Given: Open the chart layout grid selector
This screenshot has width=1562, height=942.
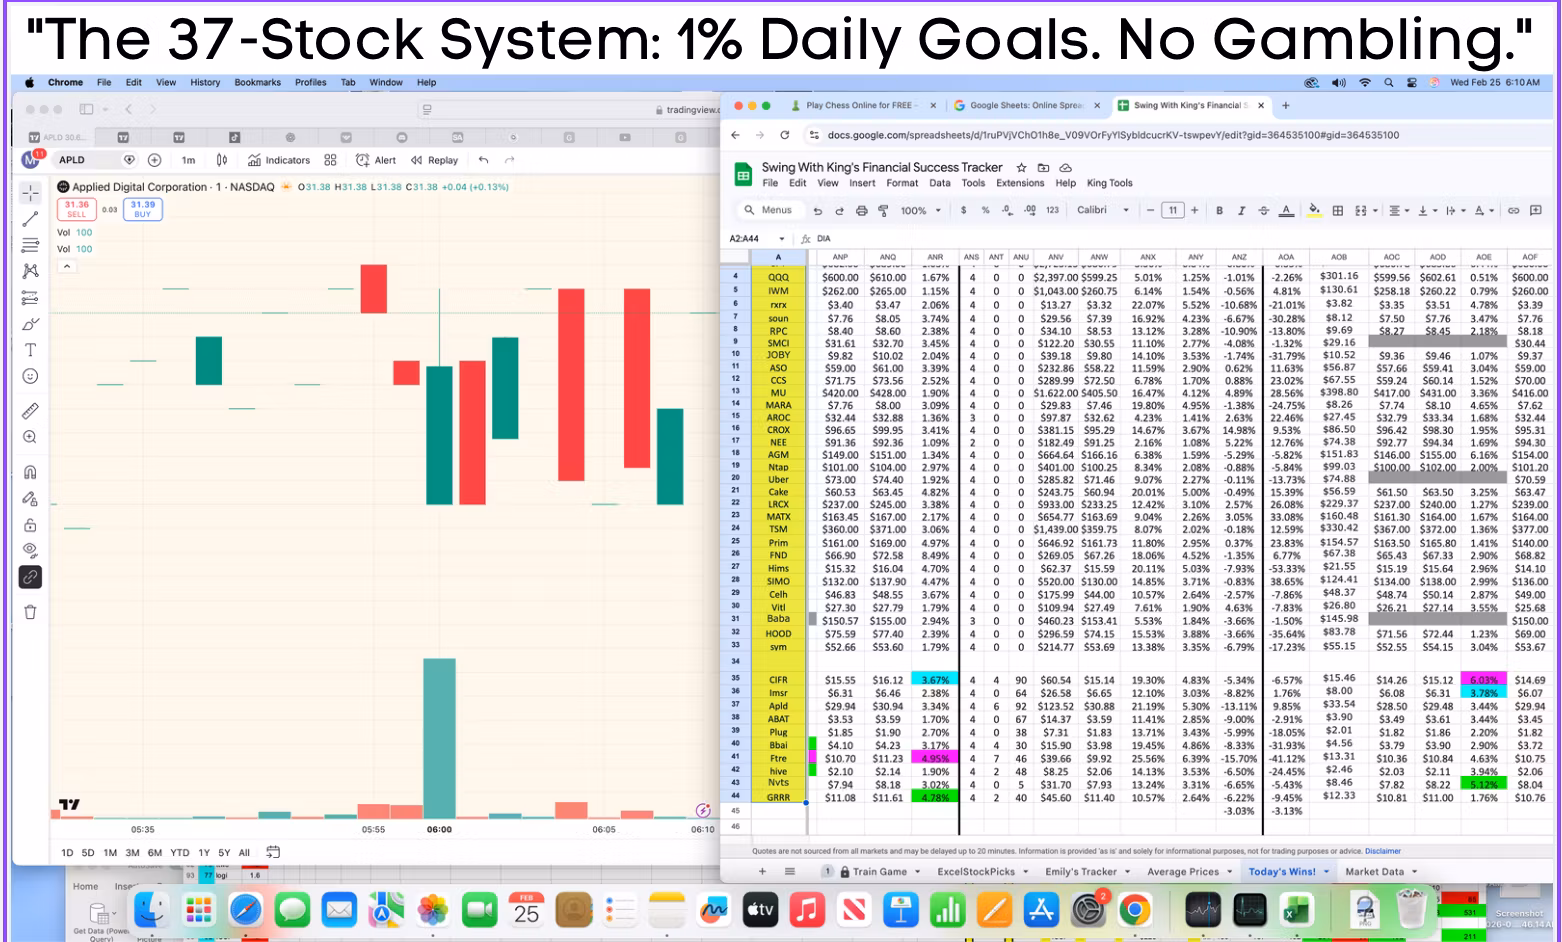Looking at the screenshot, I should tap(330, 160).
